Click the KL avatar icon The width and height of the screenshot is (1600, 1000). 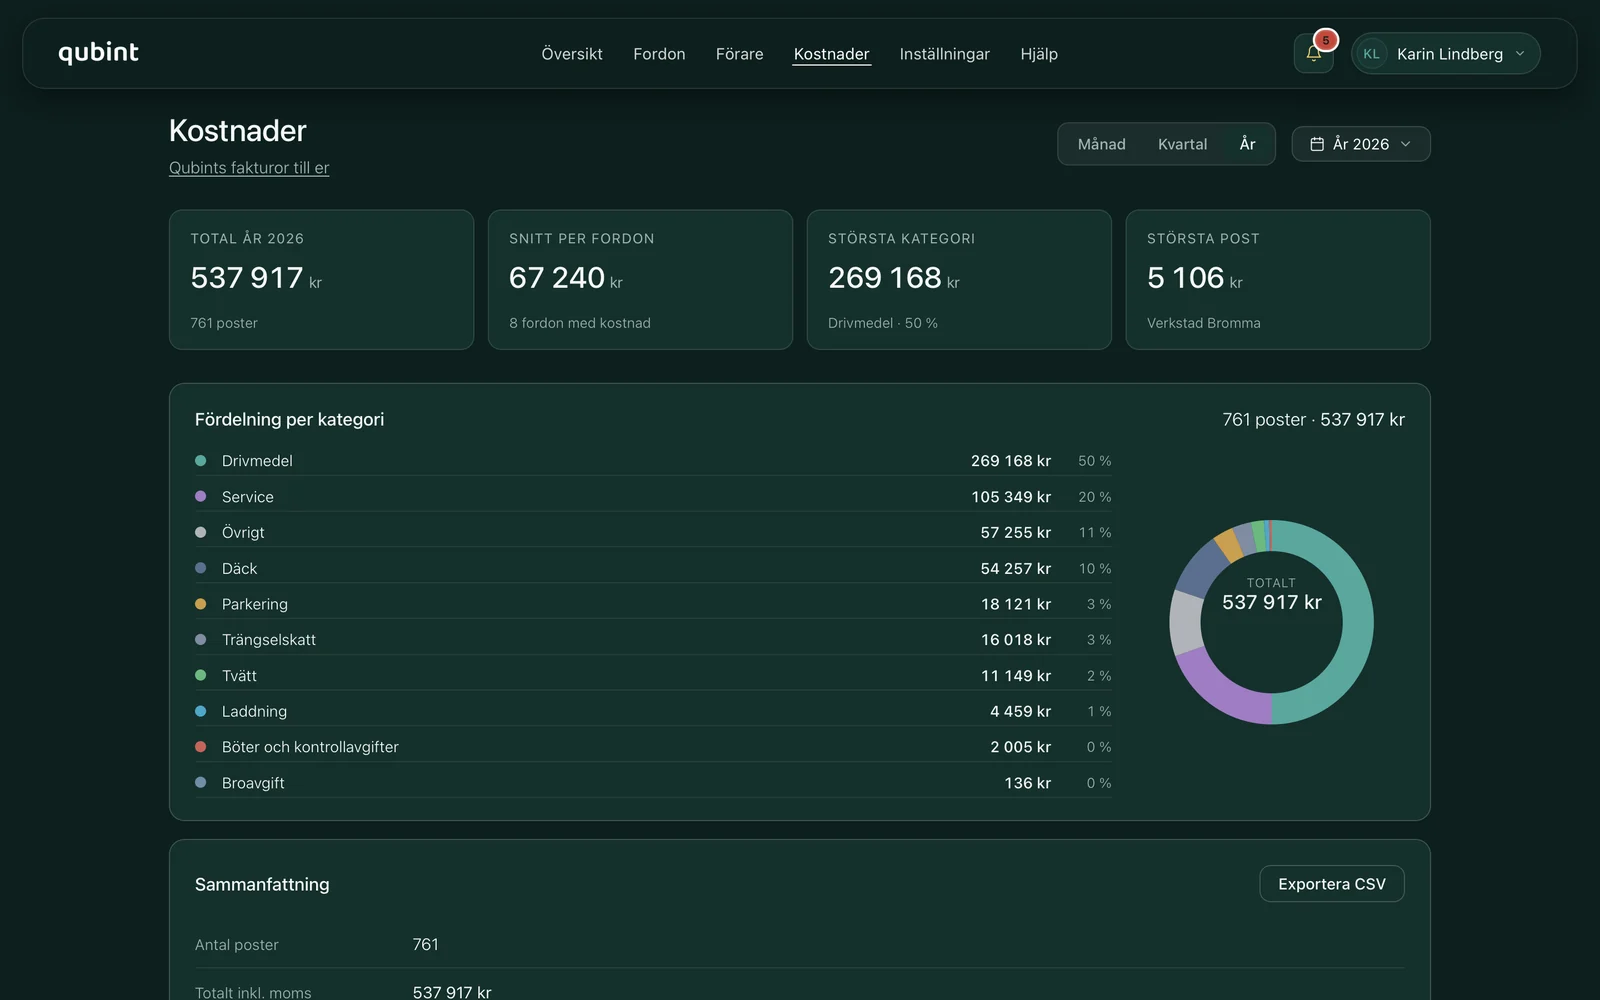(1371, 54)
